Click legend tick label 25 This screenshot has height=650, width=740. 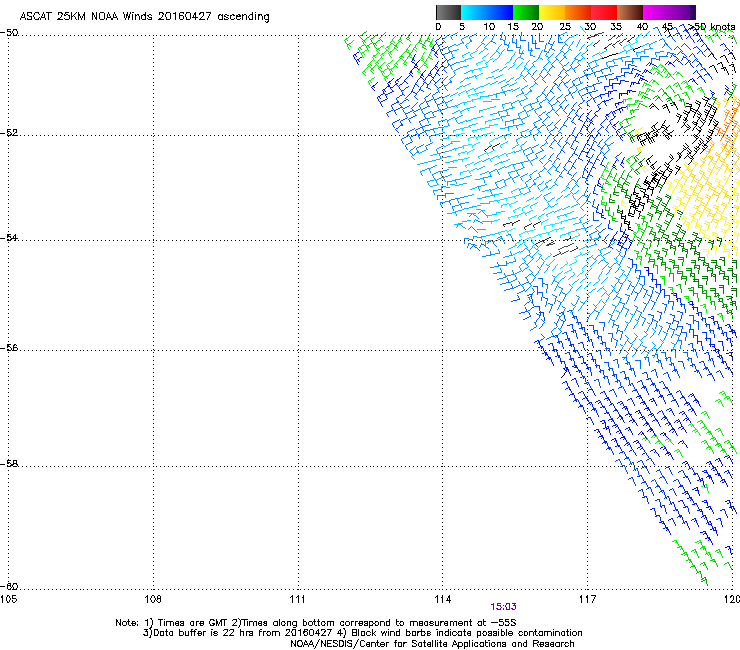tap(565, 27)
